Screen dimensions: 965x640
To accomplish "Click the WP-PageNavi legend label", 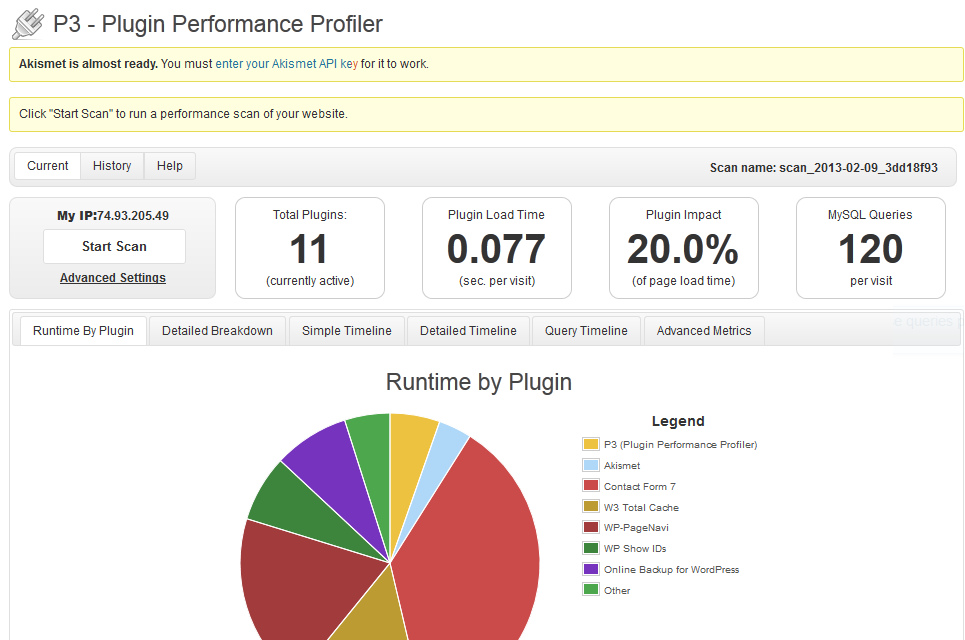I will (x=636, y=527).
